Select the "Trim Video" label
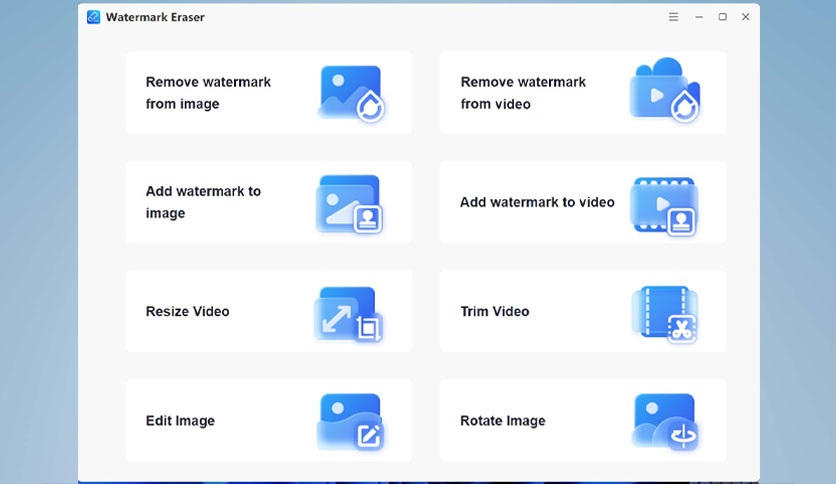 pyautogui.click(x=494, y=311)
